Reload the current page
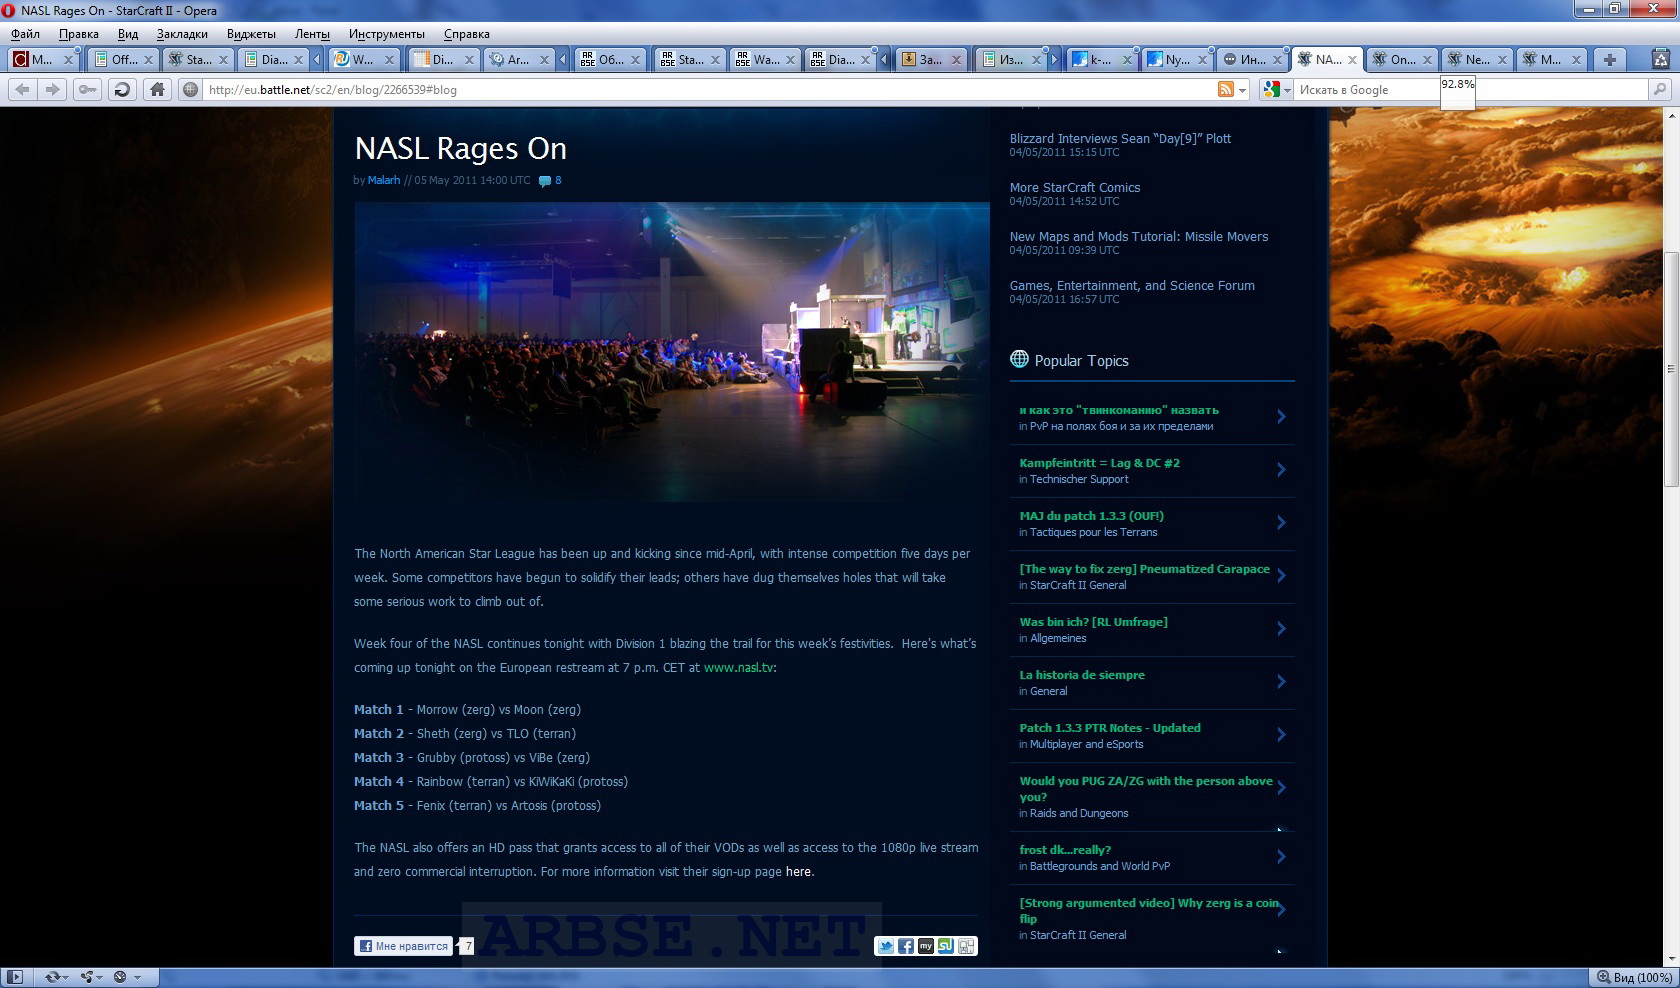The height and width of the screenshot is (988, 1680). pos(122,89)
